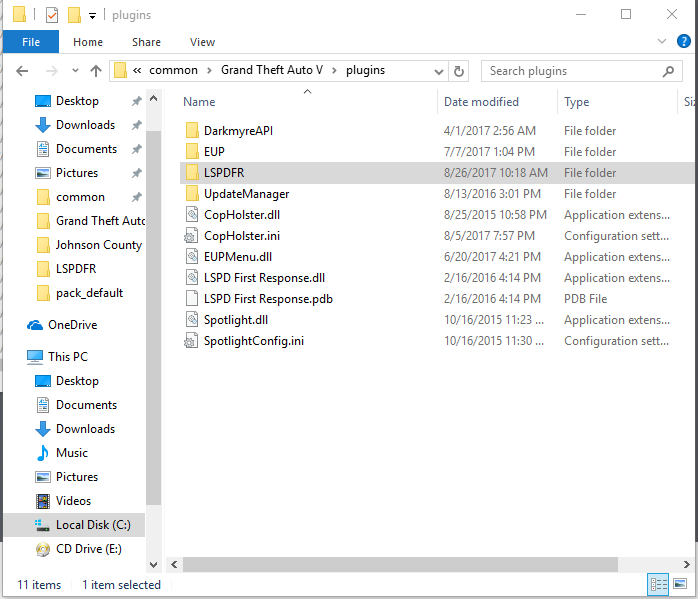Click 'PDB File' type cell
This screenshot has width=698, height=599.
[x=585, y=299]
